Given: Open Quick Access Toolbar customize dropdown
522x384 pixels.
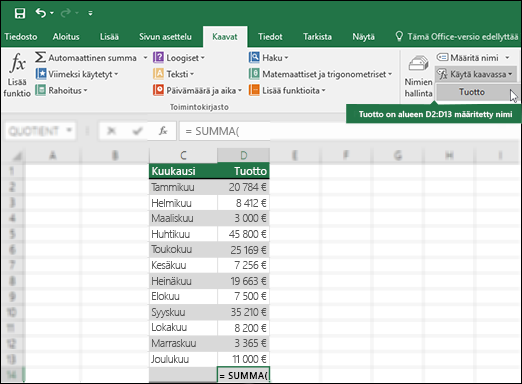Looking at the screenshot, I should pyautogui.click(x=90, y=13).
